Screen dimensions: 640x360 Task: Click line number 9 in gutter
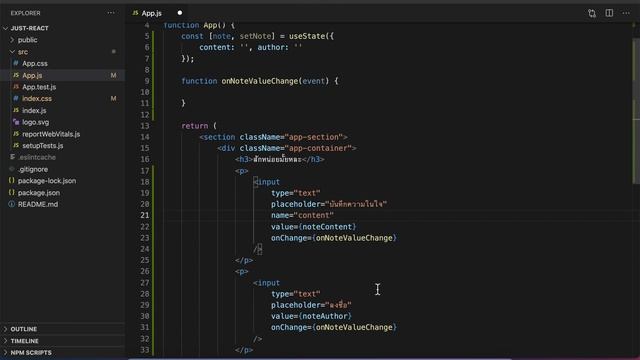click(147, 81)
